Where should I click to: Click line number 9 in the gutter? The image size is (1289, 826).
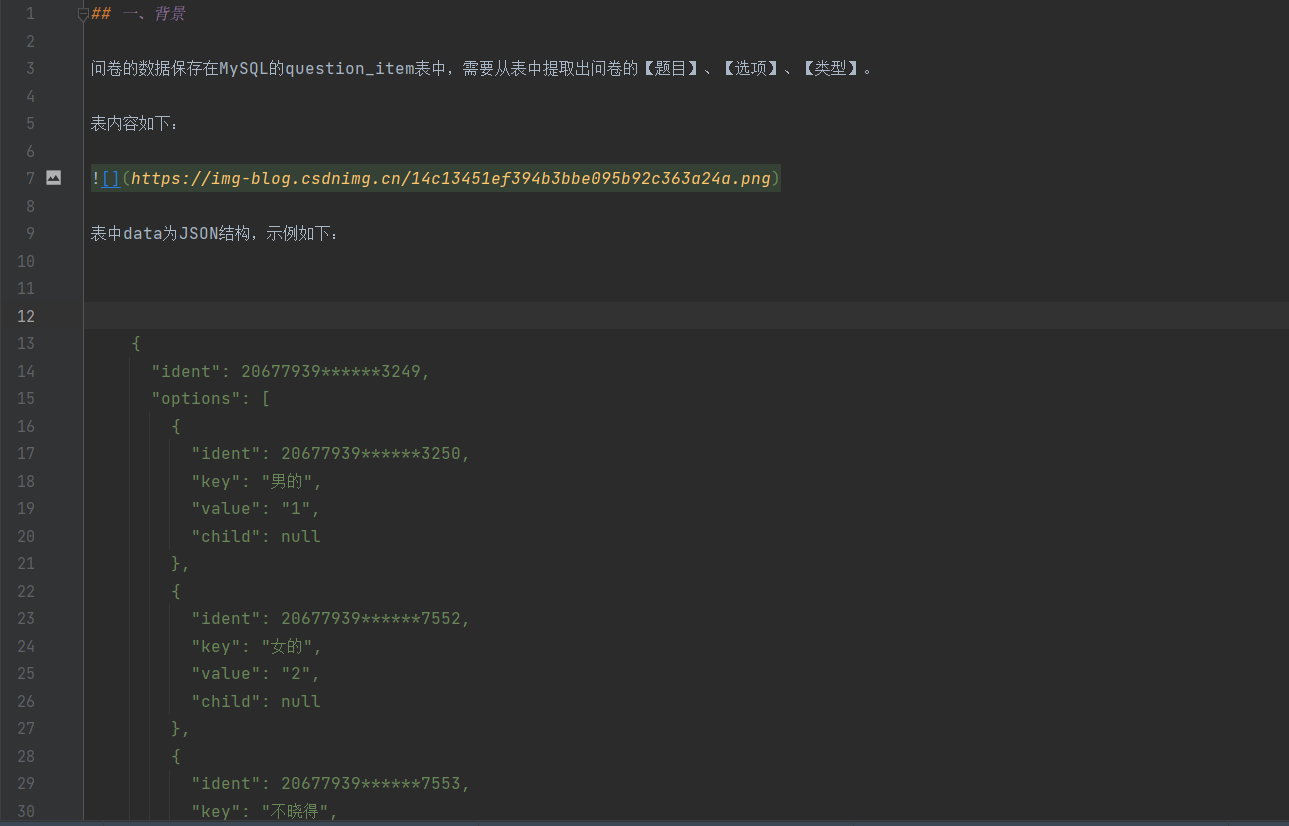(30, 234)
